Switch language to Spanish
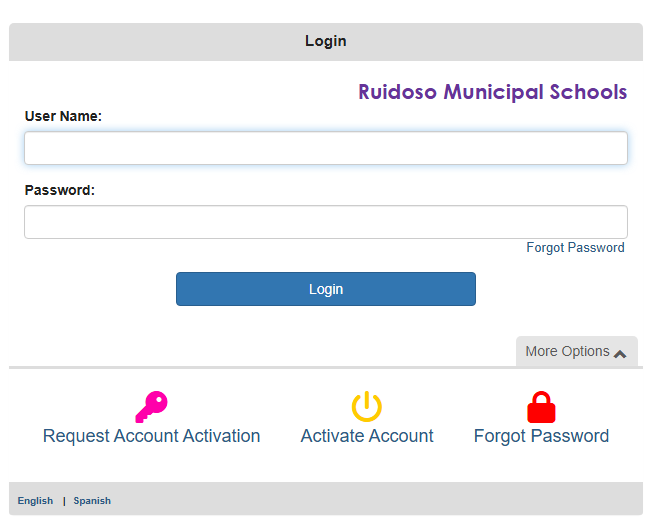Viewport: 663px width, 522px height. (x=92, y=500)
